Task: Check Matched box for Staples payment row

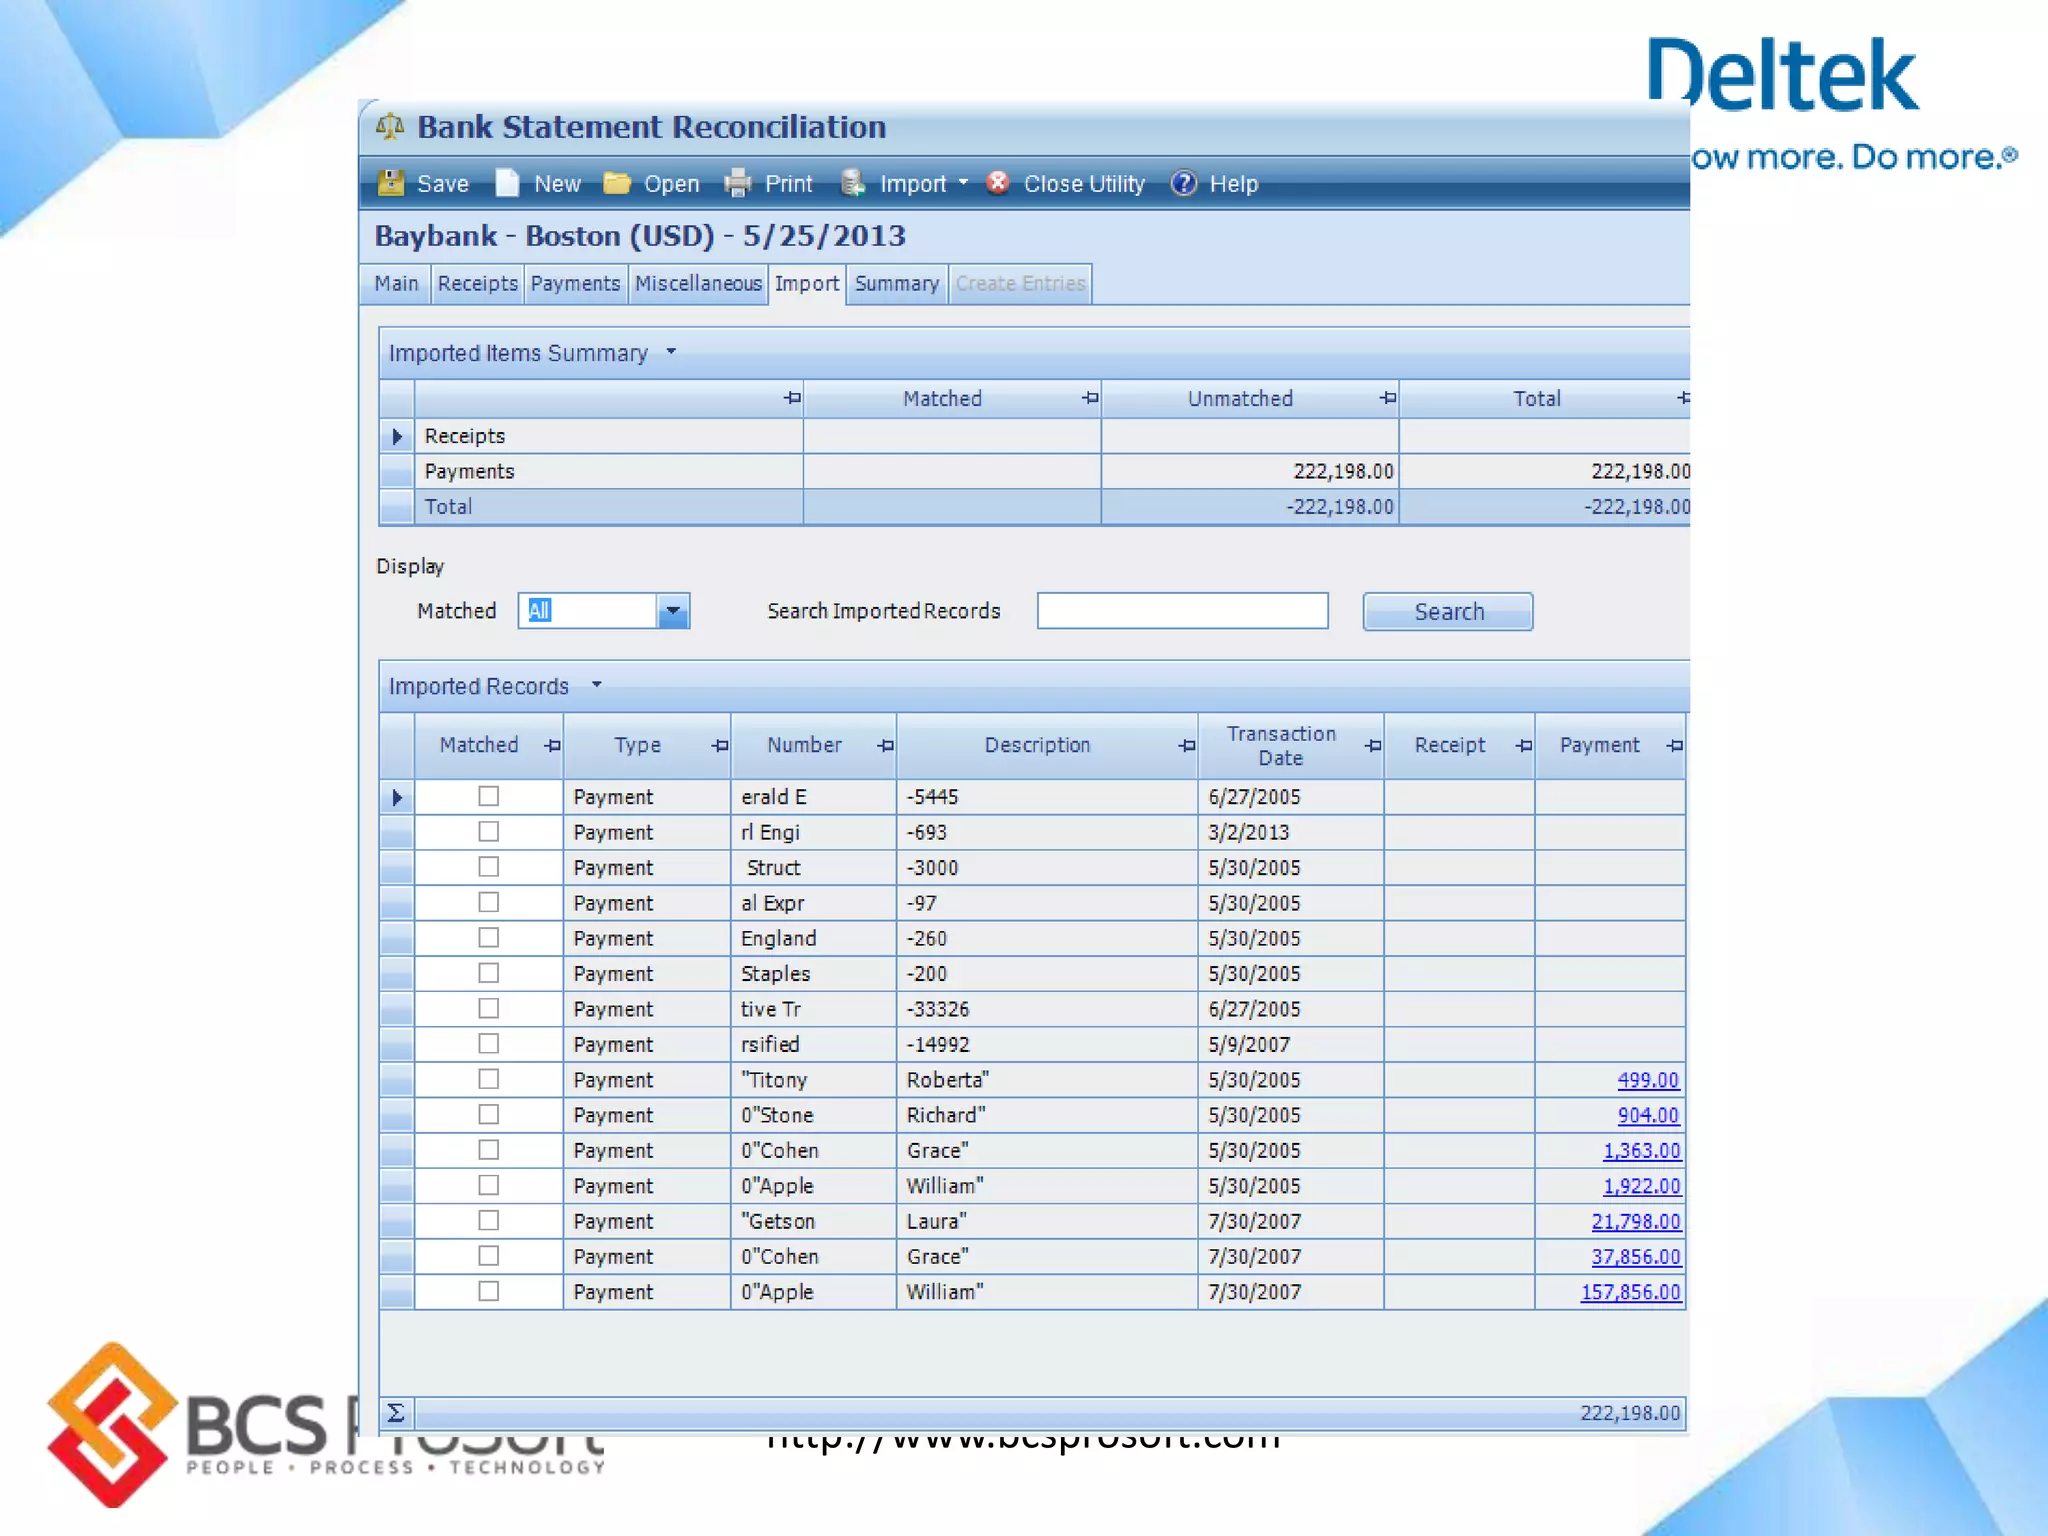Action: tap(488, 973)
